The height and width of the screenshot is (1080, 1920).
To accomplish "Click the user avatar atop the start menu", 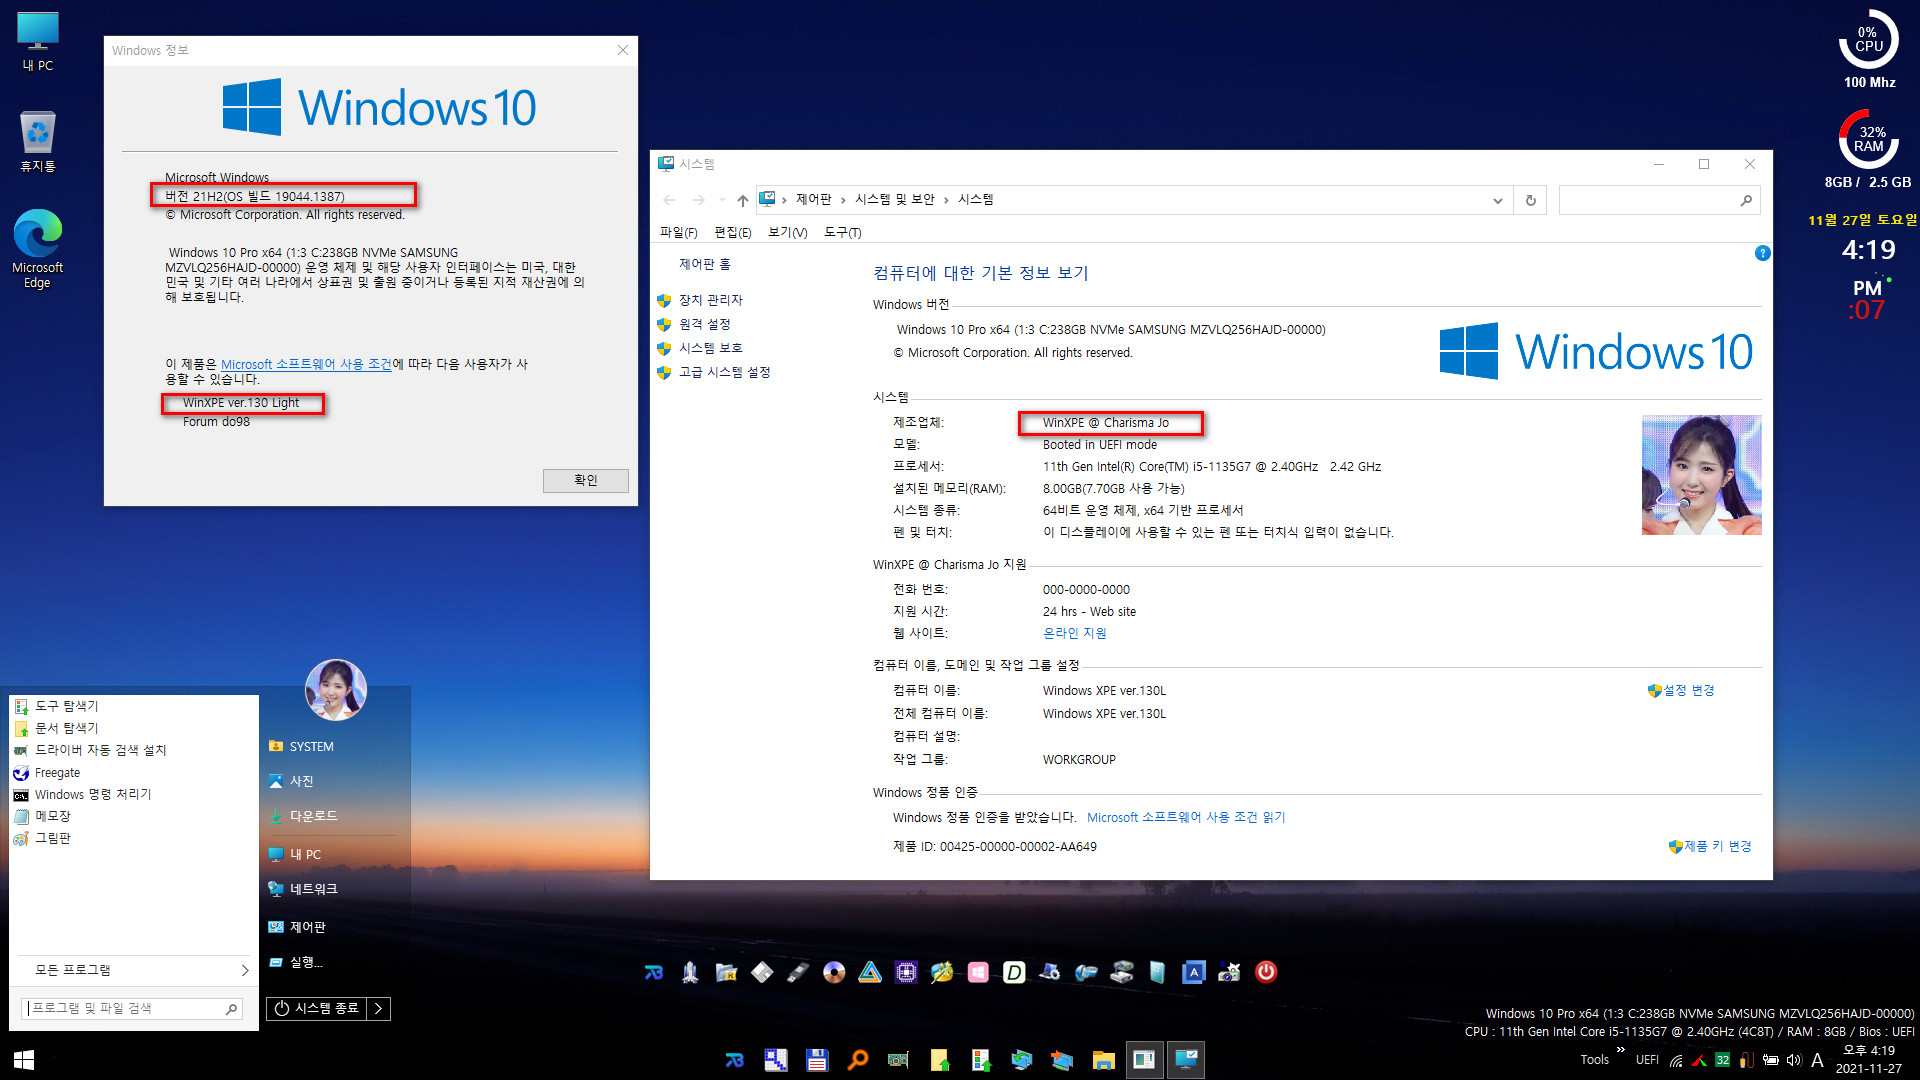I will point(335,689).
